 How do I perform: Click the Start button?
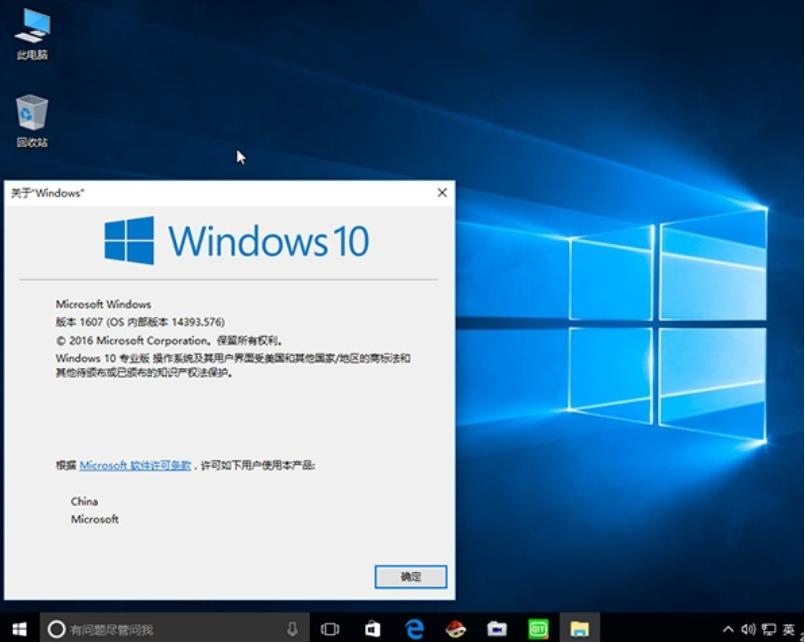pyautogui.click(x=20, y=629)
